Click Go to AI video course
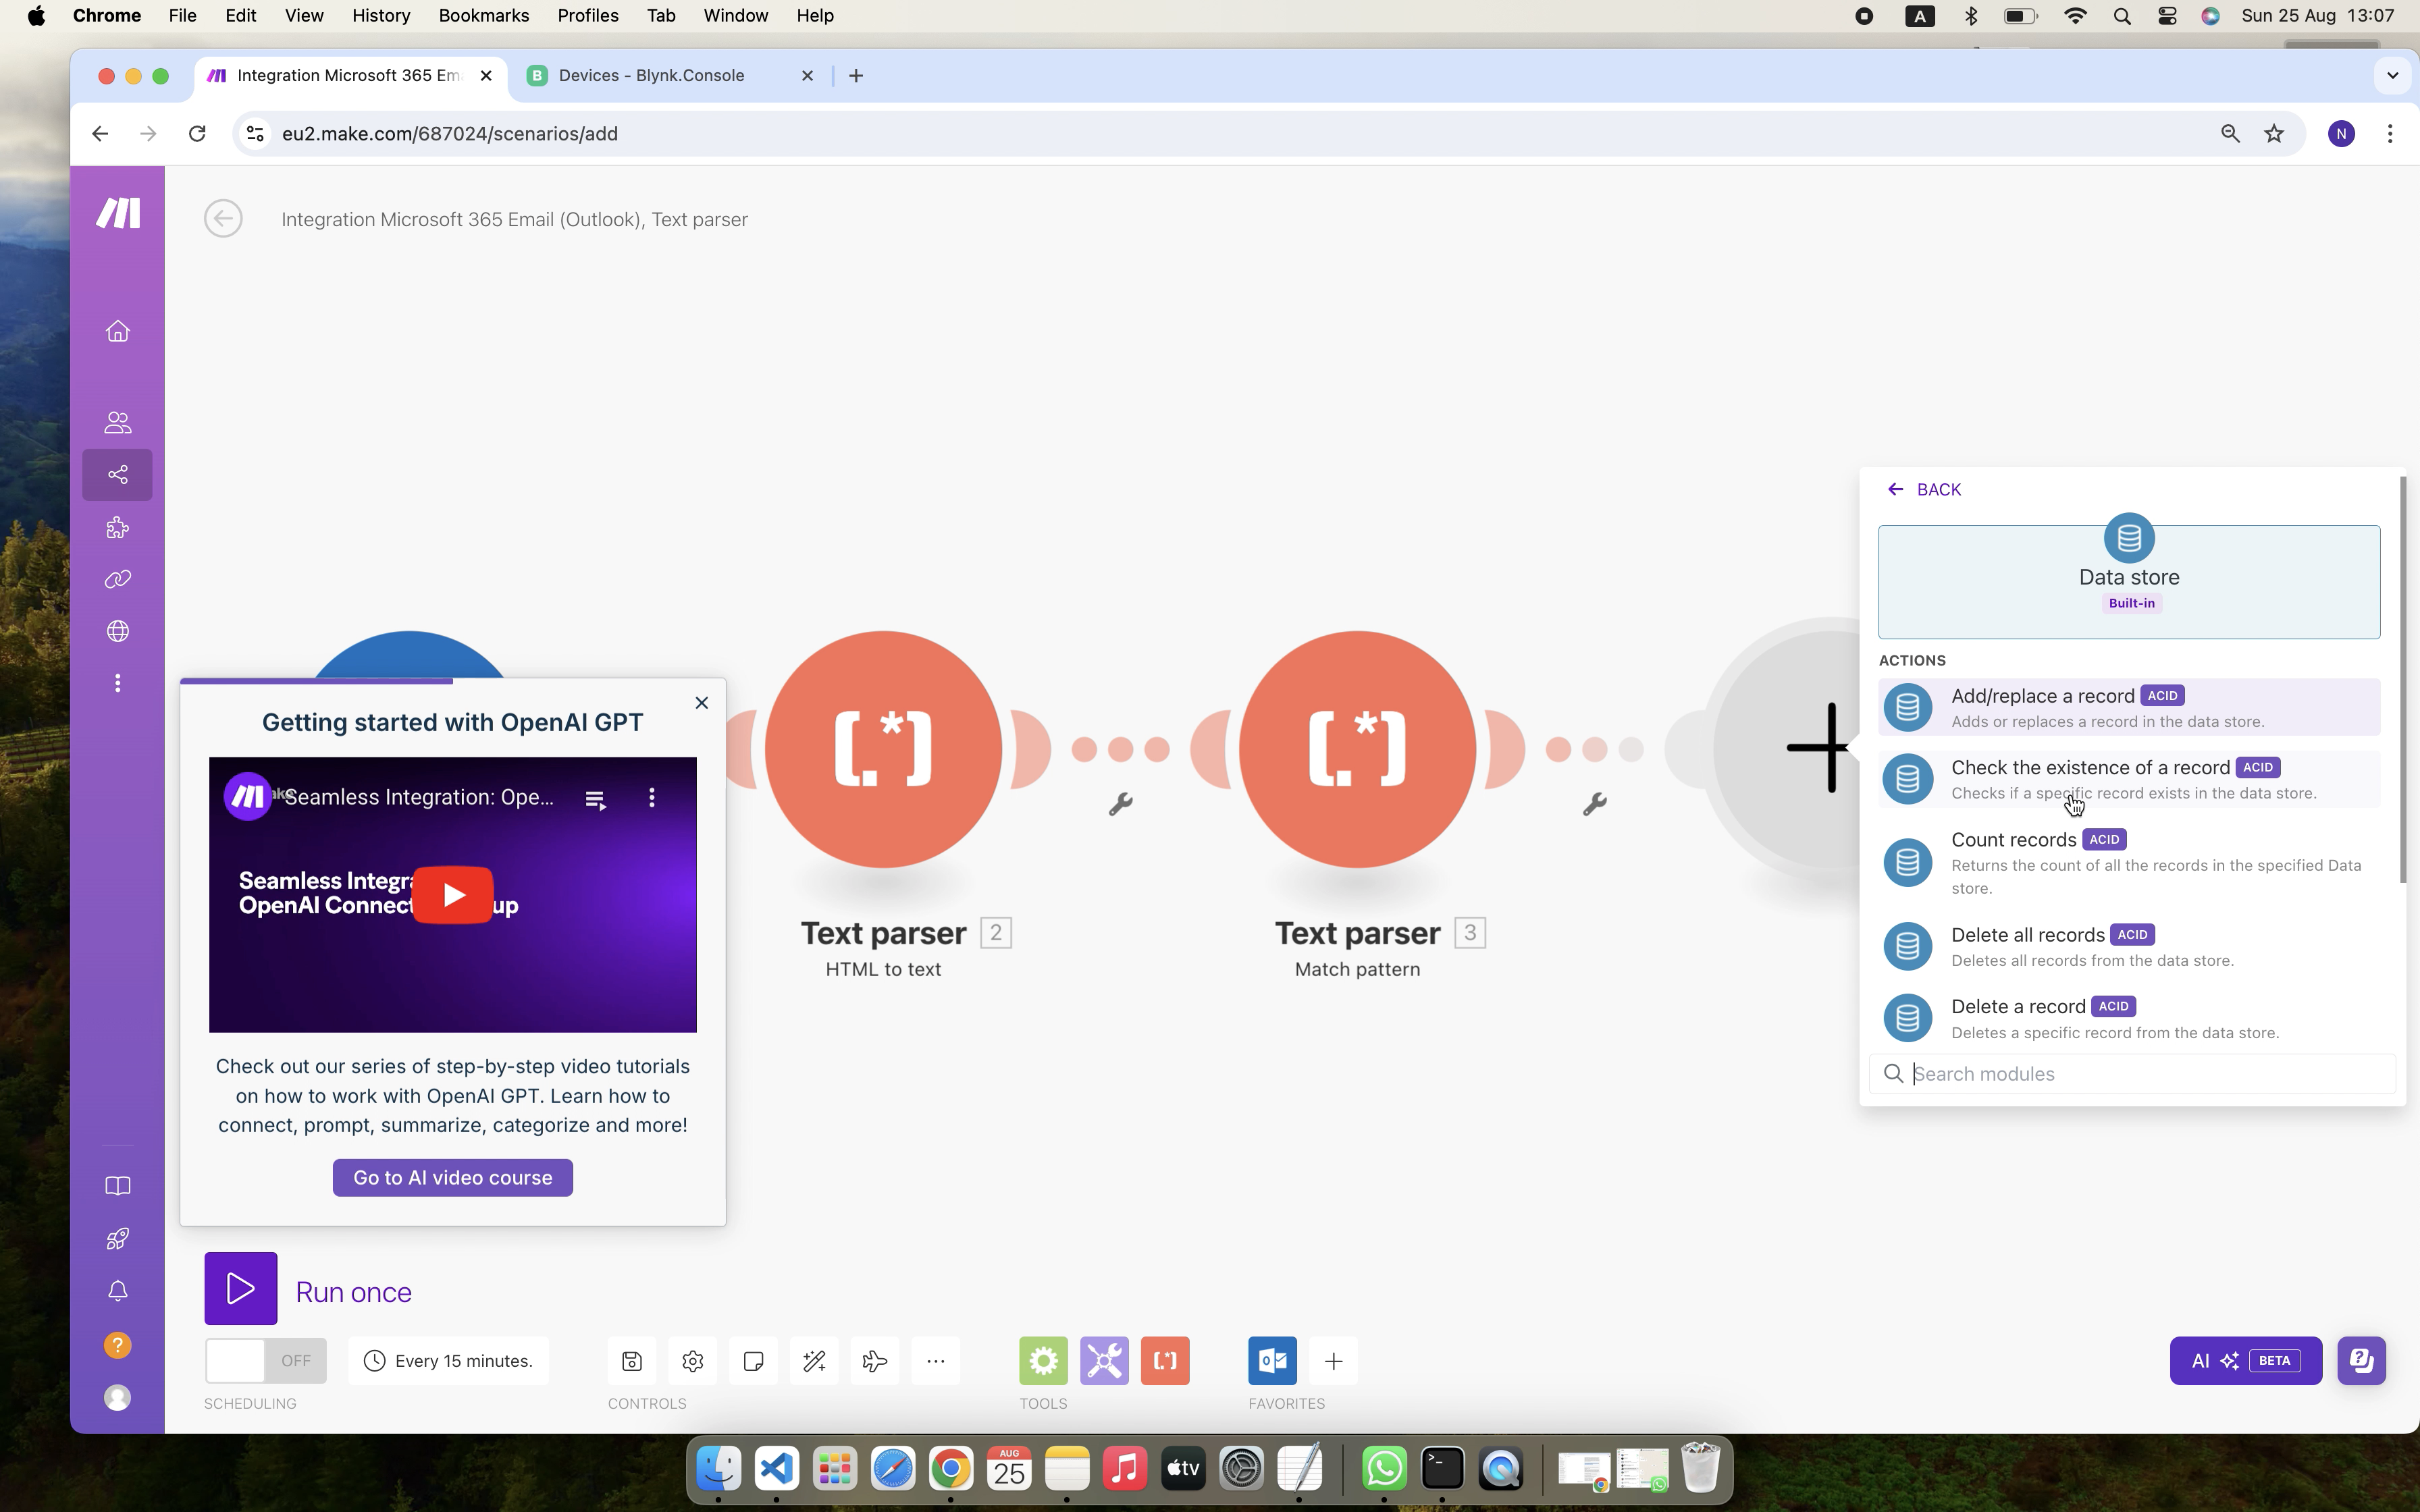The width and height of the screenshot is (2420, 1512). tap(453, 1178)
